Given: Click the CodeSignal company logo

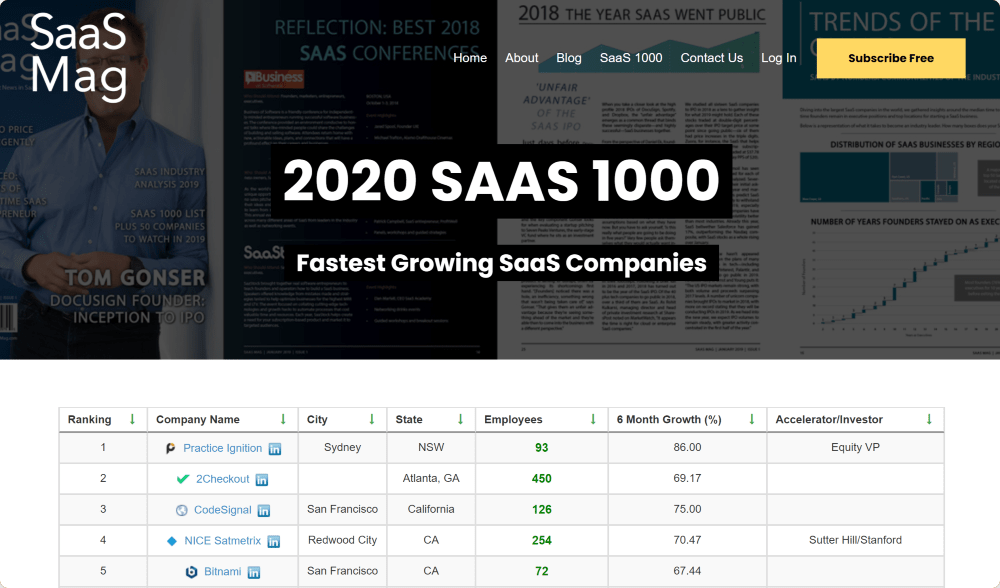Looking at the screenshot, I should (182, 510).
